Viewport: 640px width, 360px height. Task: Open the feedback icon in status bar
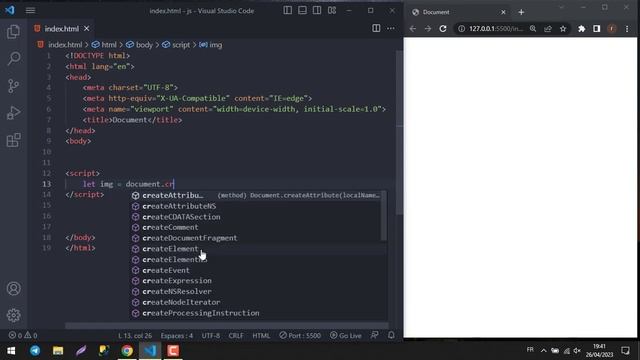click(375, 335)
